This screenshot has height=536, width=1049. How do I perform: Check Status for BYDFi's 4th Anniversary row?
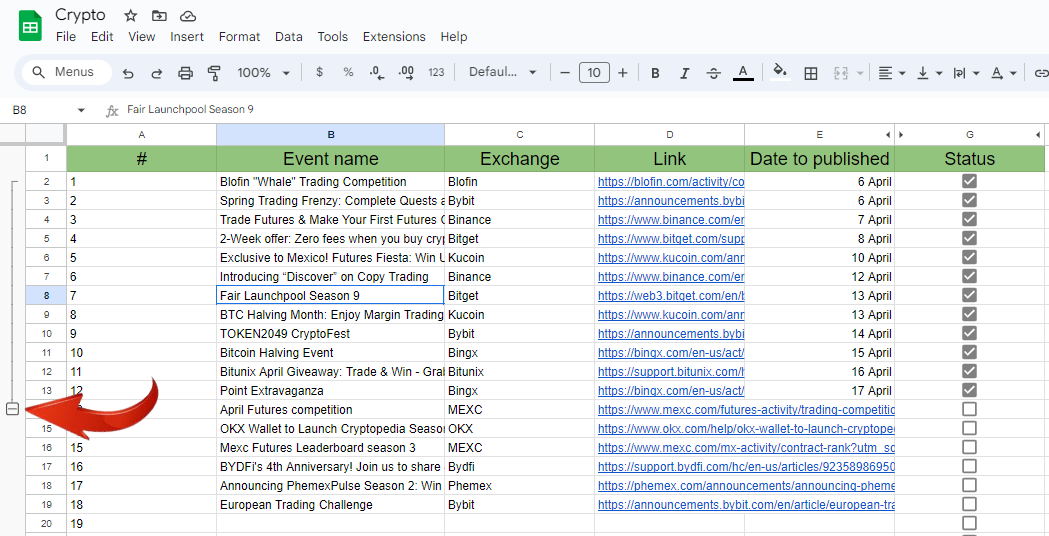(969, 466)
